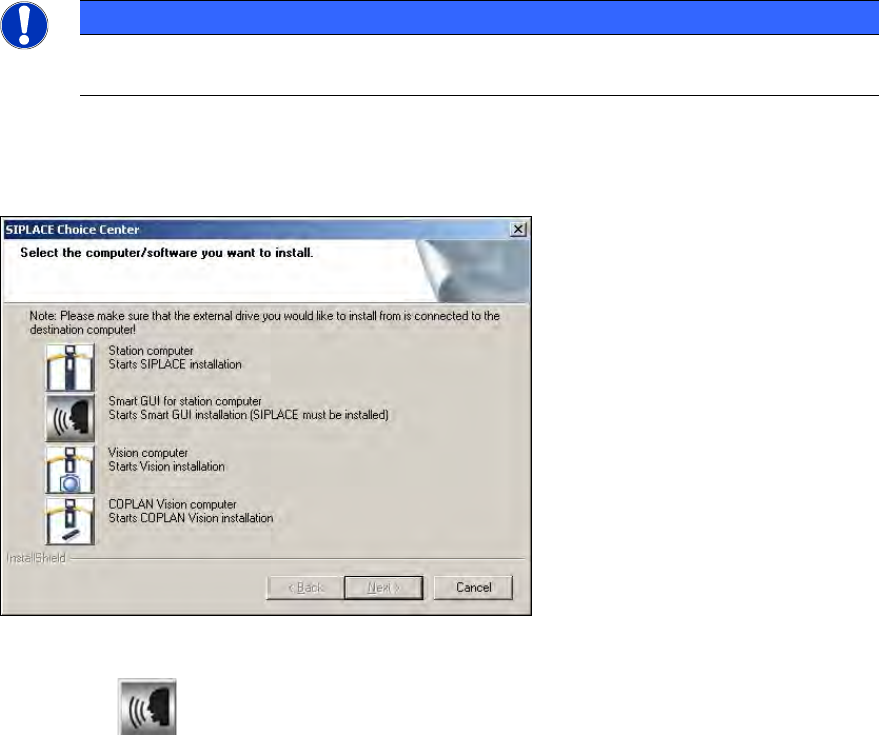Click the 'Station computer' label

coord(151,350)
